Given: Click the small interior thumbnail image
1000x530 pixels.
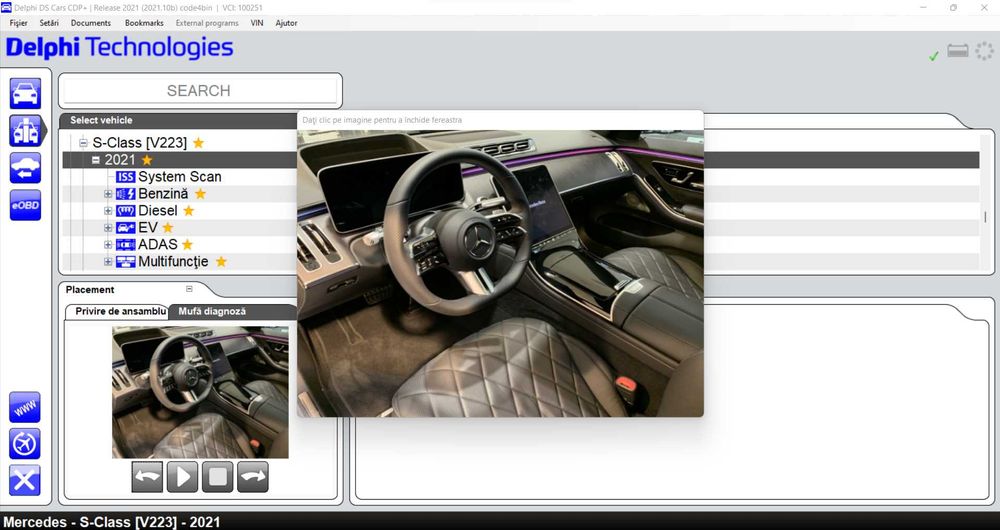Looking at the screenshot, I should [200, 392].
